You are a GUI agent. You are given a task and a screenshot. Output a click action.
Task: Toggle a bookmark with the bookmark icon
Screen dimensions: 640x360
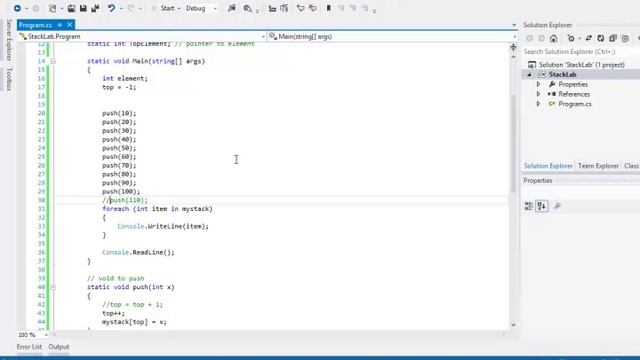coord(329,8)
